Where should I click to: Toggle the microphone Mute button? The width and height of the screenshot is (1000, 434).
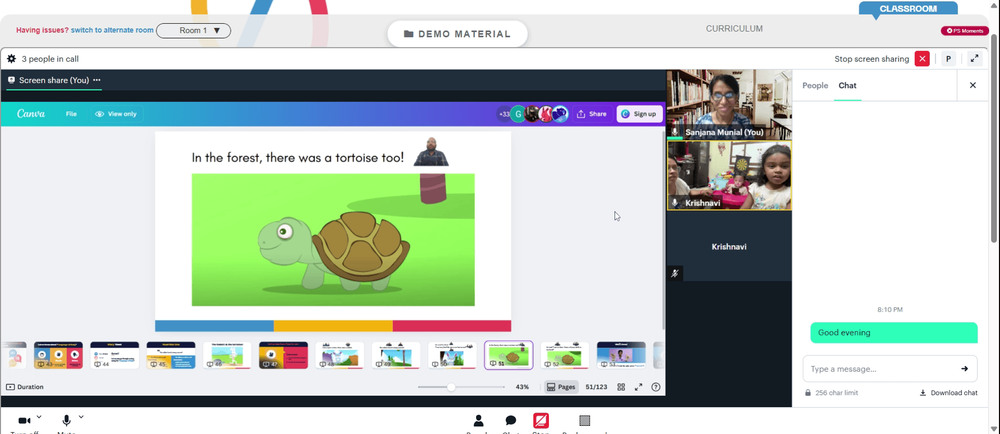66,422
